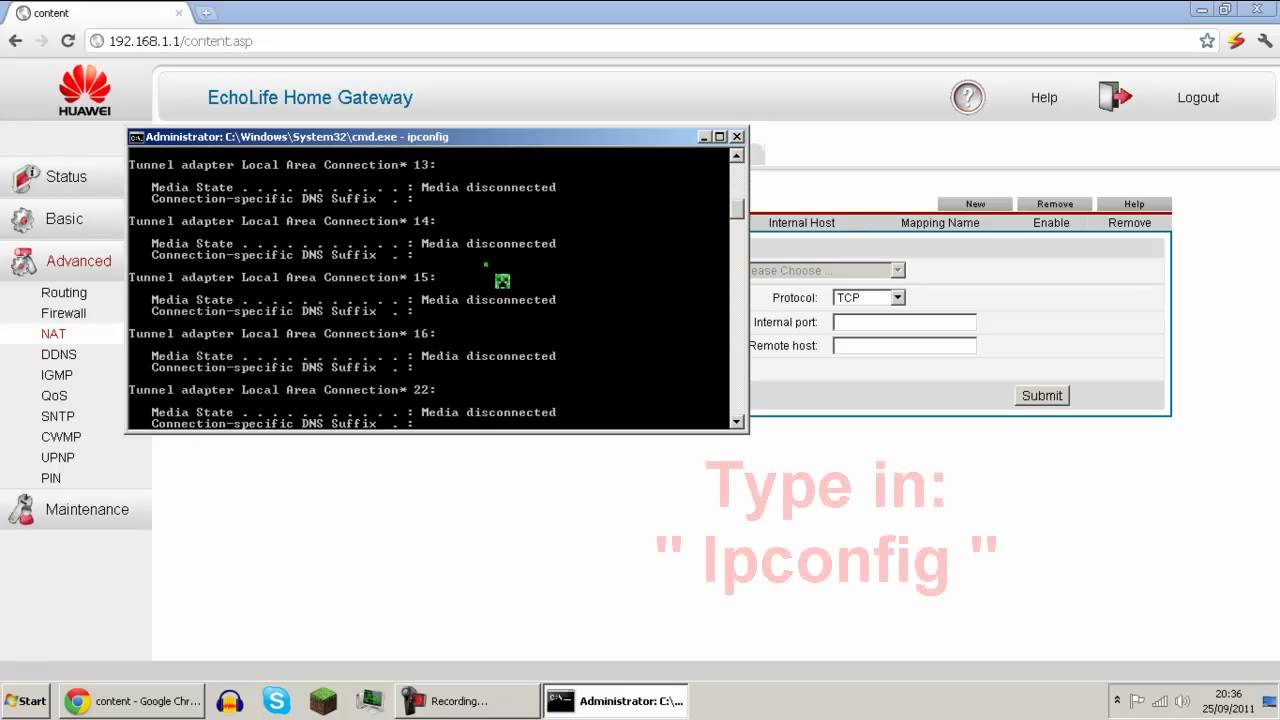
Task: Open the Please Choose dropdown
Action: tap(827, 271)
